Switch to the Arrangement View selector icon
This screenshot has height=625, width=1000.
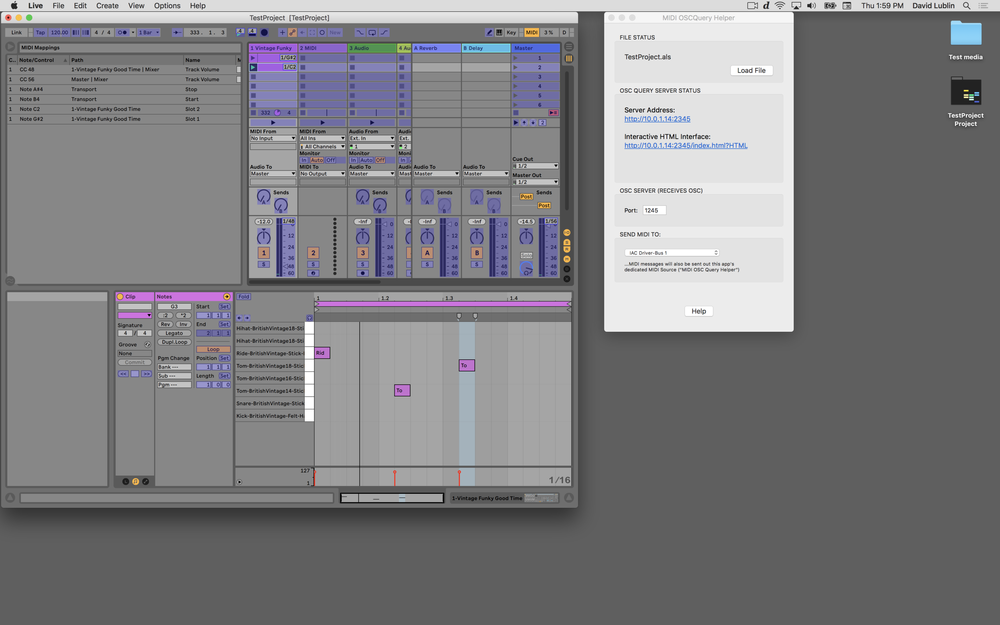tap(569, 47)
